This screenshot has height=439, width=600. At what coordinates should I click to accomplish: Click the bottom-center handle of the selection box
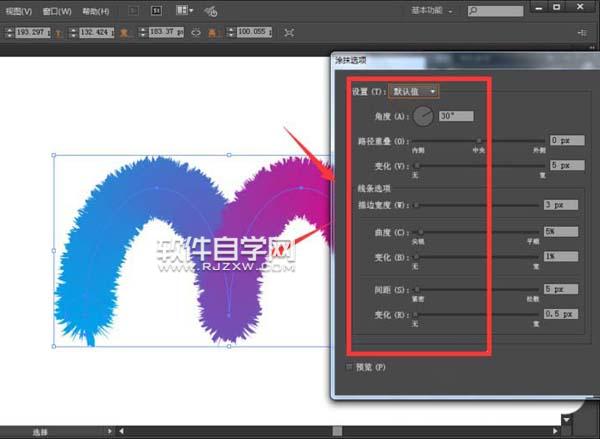tap(229, 346)
